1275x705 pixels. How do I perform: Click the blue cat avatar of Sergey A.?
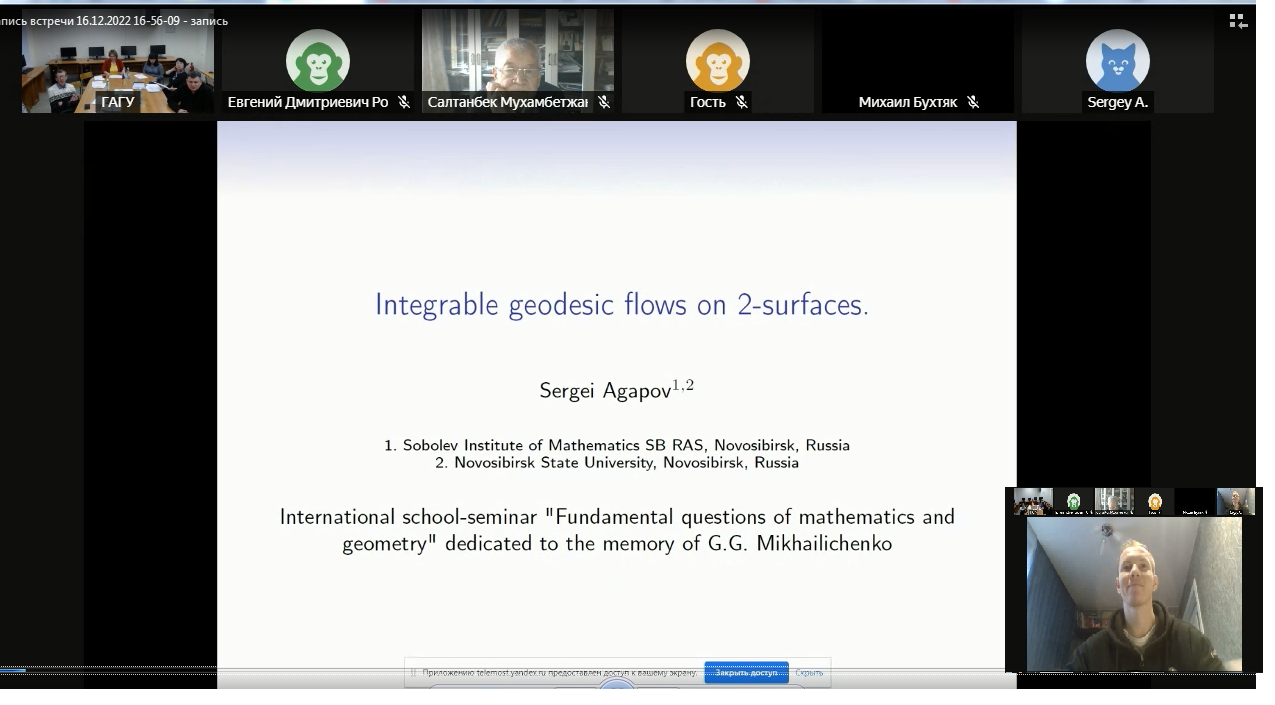tap(1117, 60)
